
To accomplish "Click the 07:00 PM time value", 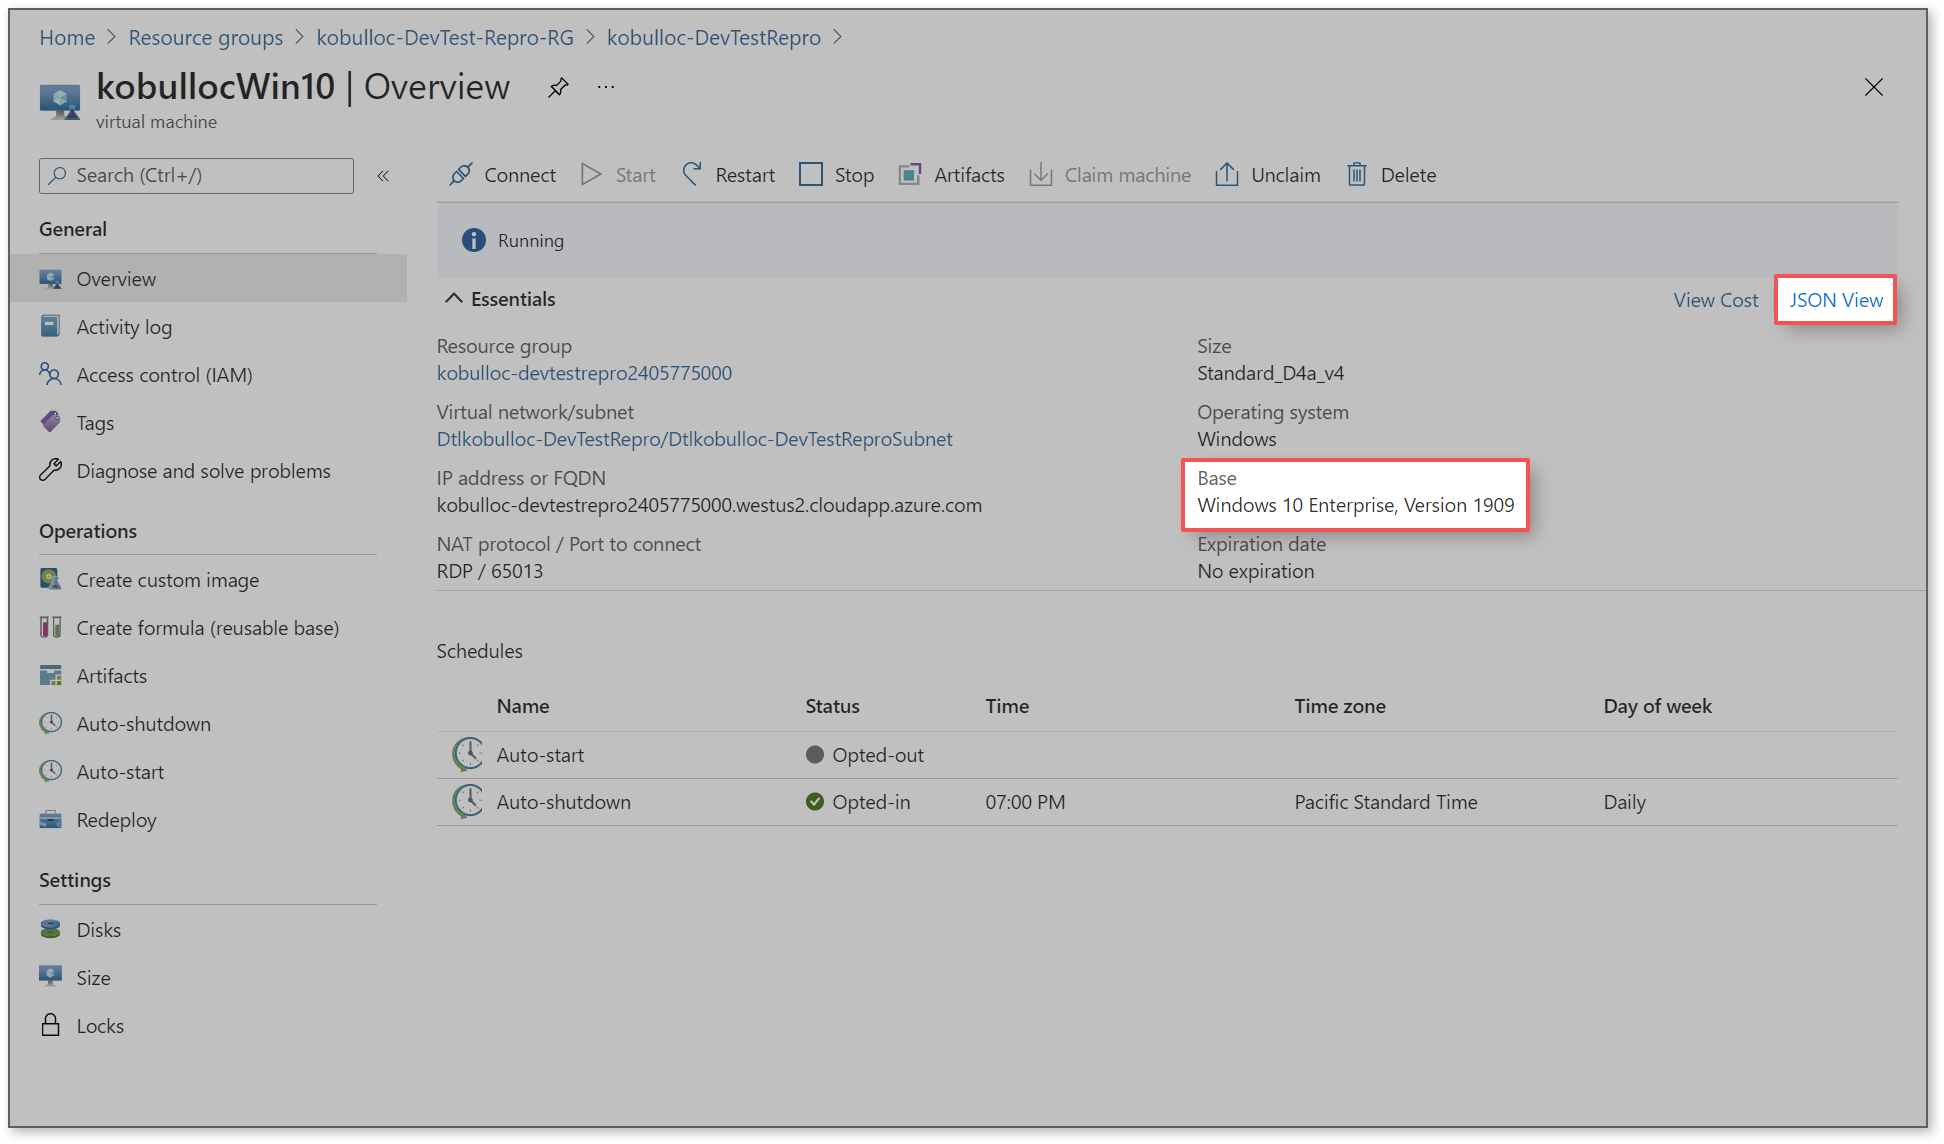I will (1025, 802).
